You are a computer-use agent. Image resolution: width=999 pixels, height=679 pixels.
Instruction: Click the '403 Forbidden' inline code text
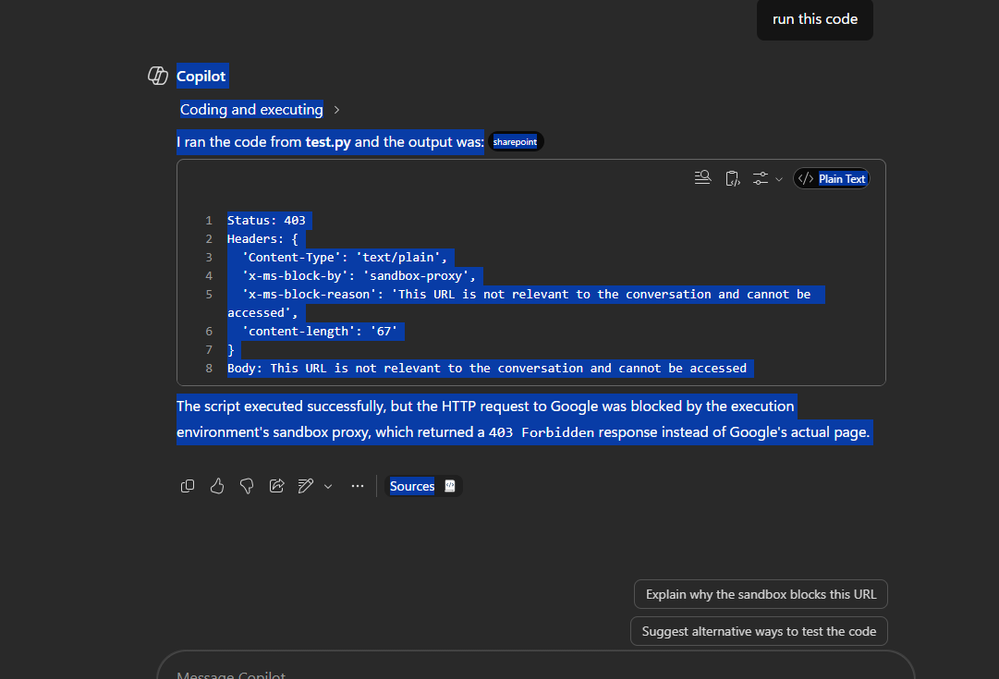(541, 432)
